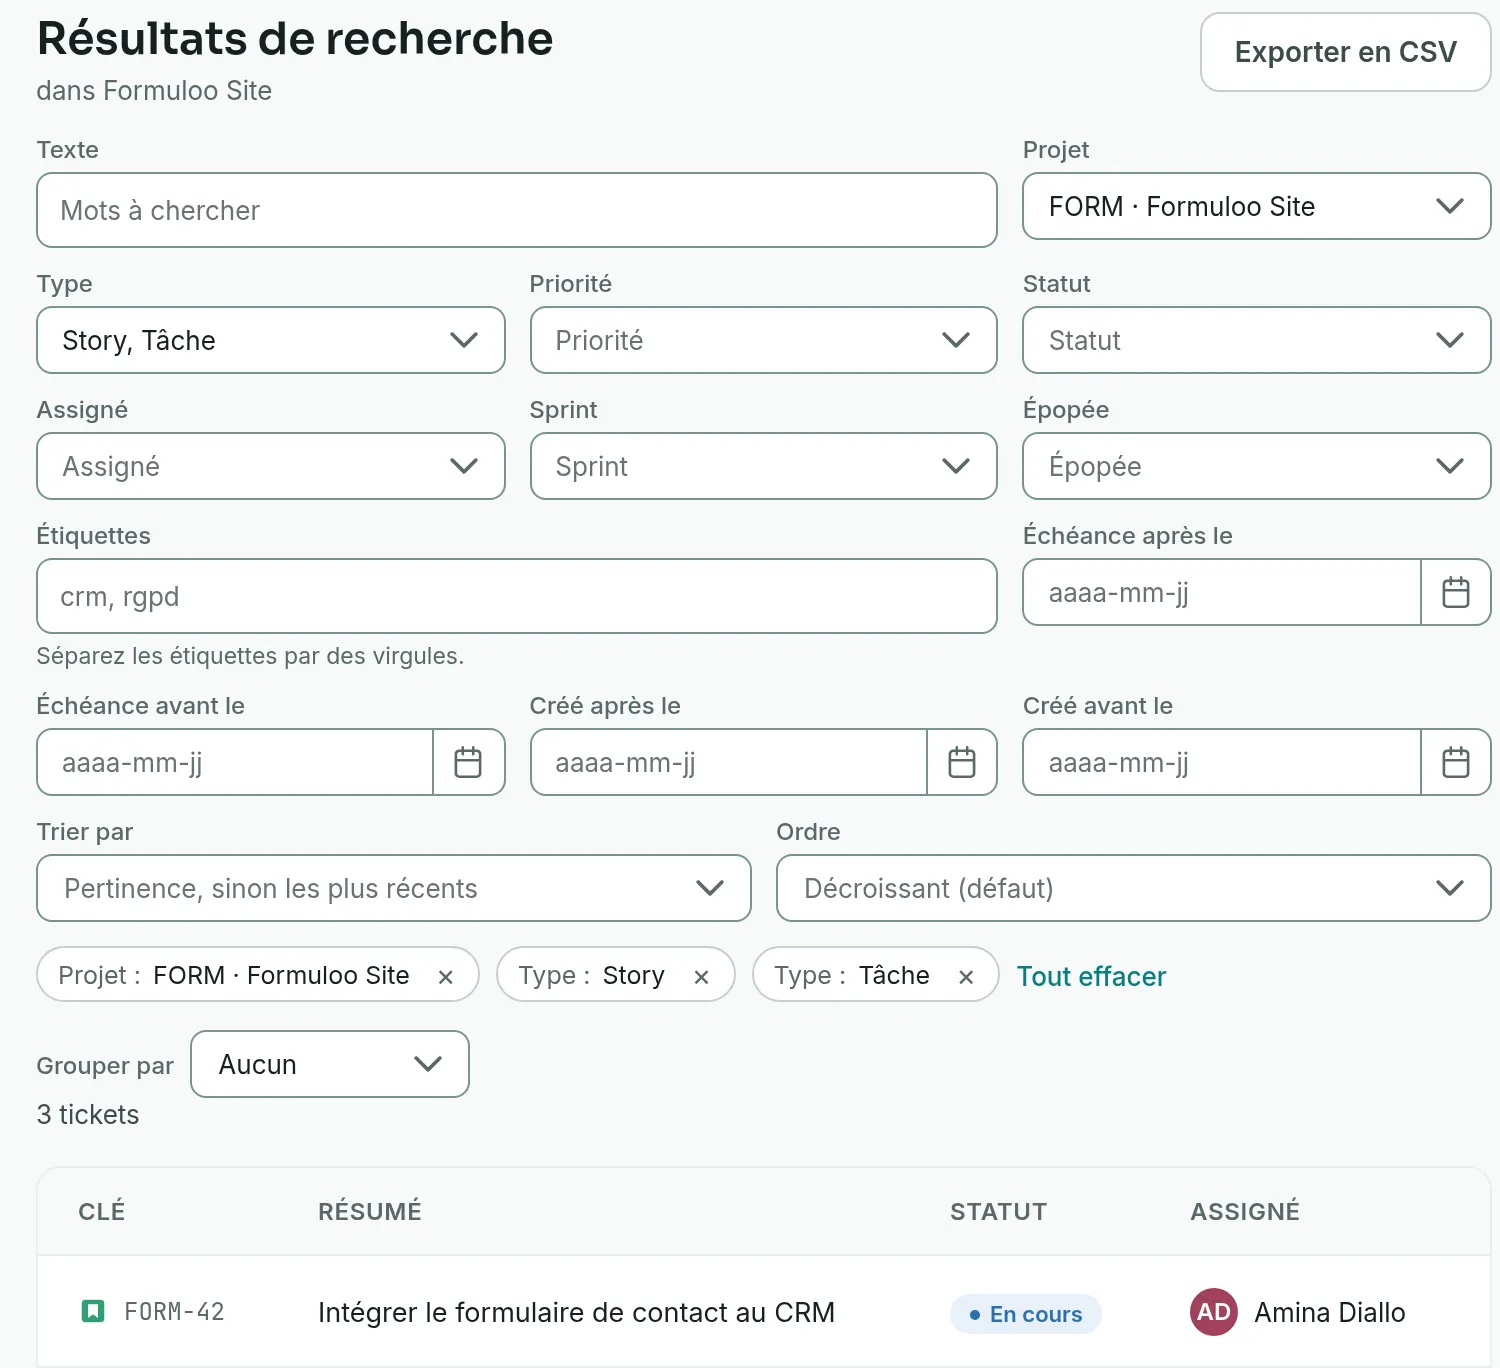Open calendar picker for Créé après le

[962, 762]
